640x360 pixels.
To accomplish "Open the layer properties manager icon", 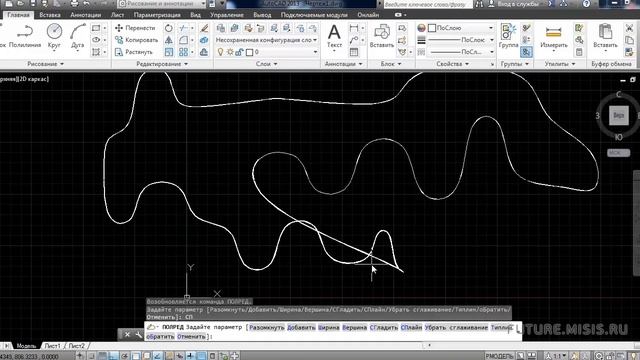I will (221, 28).
